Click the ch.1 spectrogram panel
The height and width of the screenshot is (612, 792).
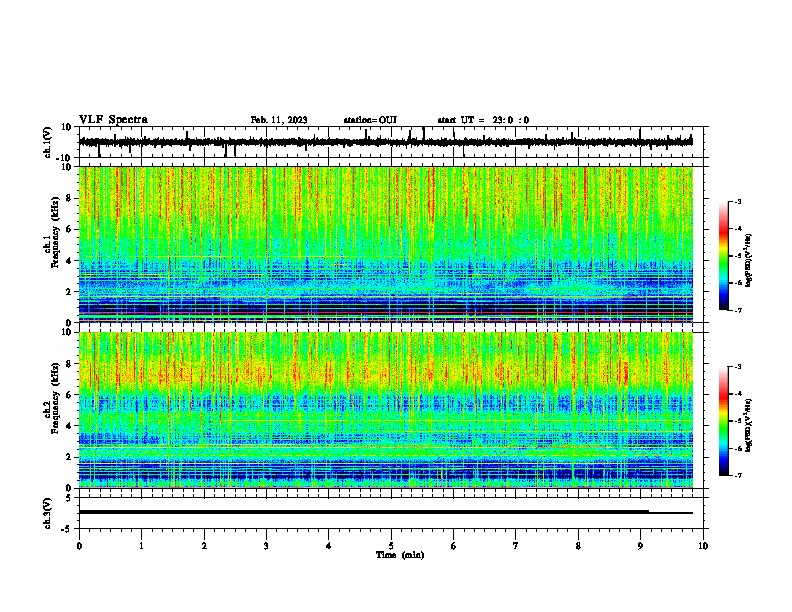[x=385, y=244]
